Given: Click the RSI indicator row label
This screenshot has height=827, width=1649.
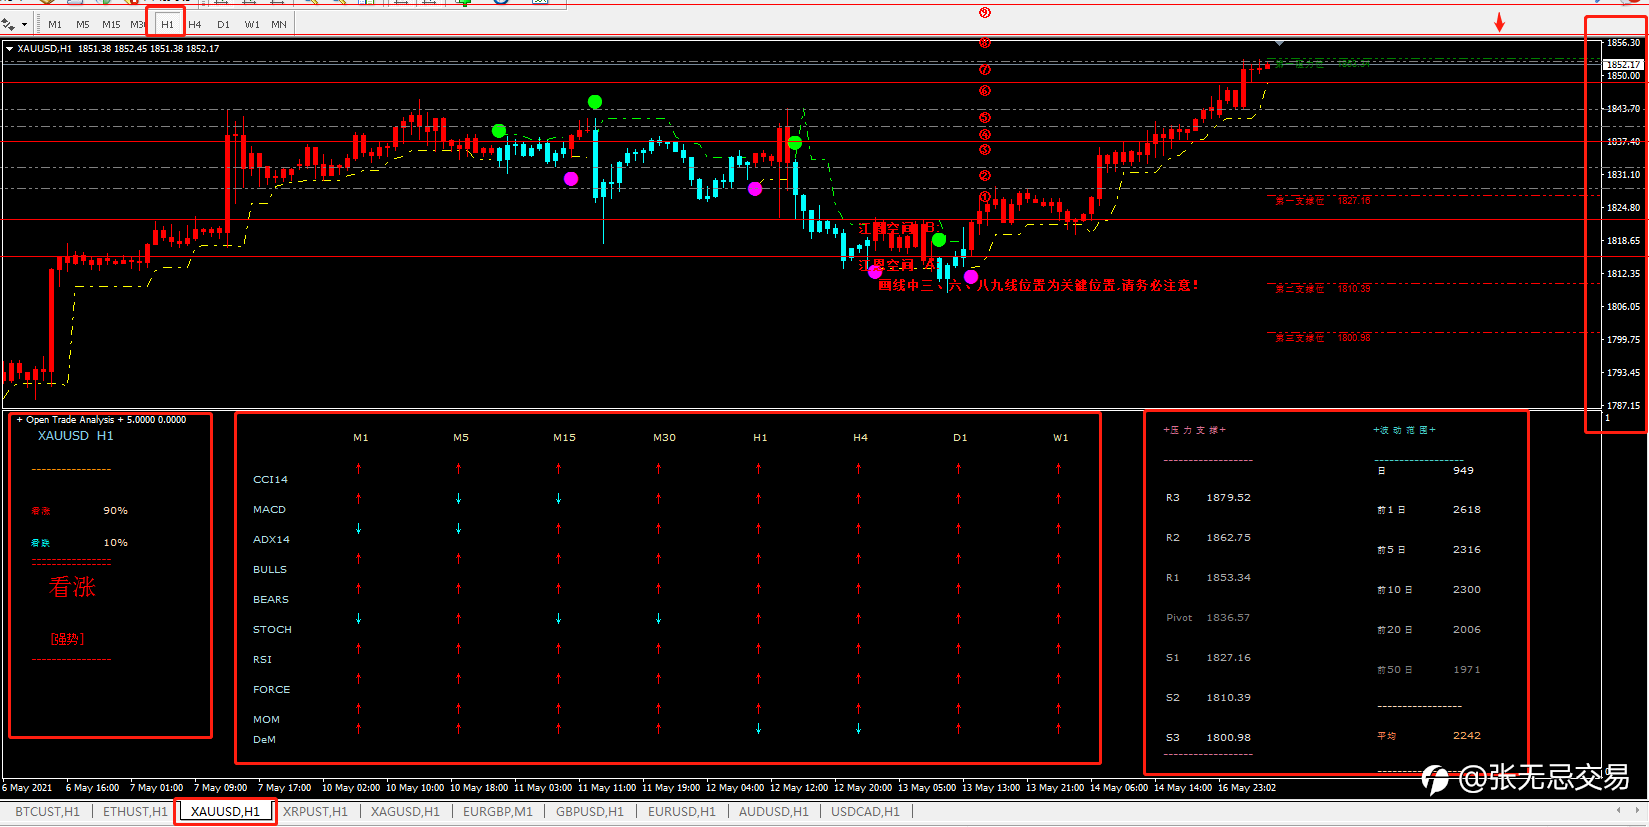Looking at the screenshot, I should click(x=262, y=660).
